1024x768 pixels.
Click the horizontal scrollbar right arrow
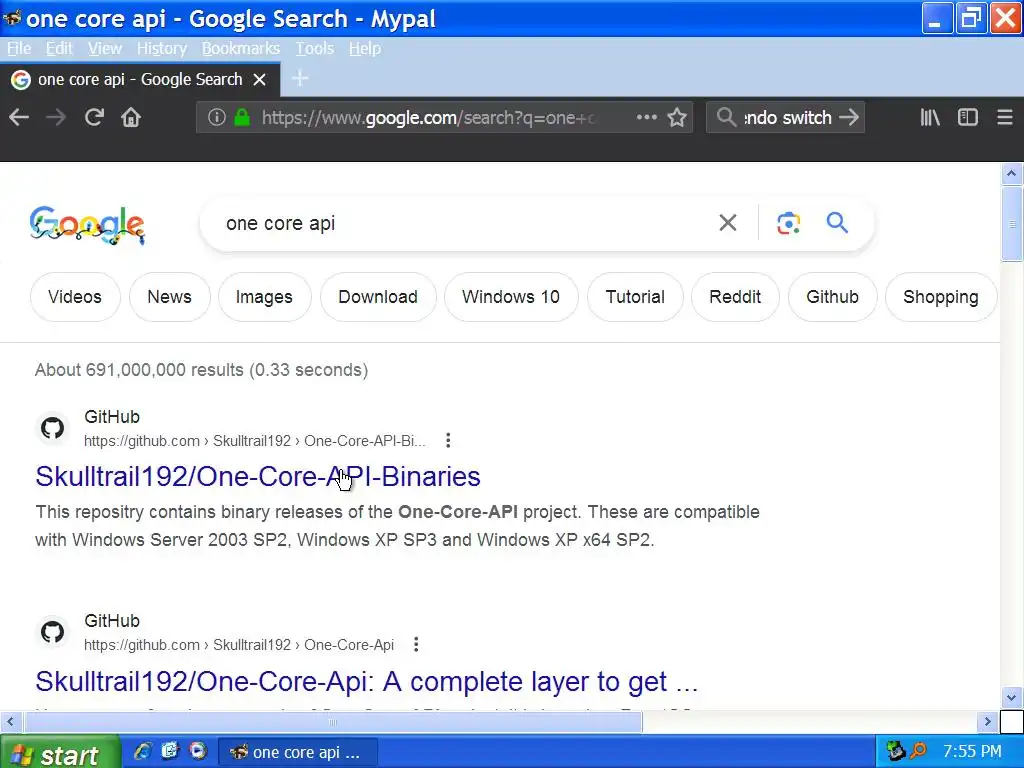click(988, 722)
